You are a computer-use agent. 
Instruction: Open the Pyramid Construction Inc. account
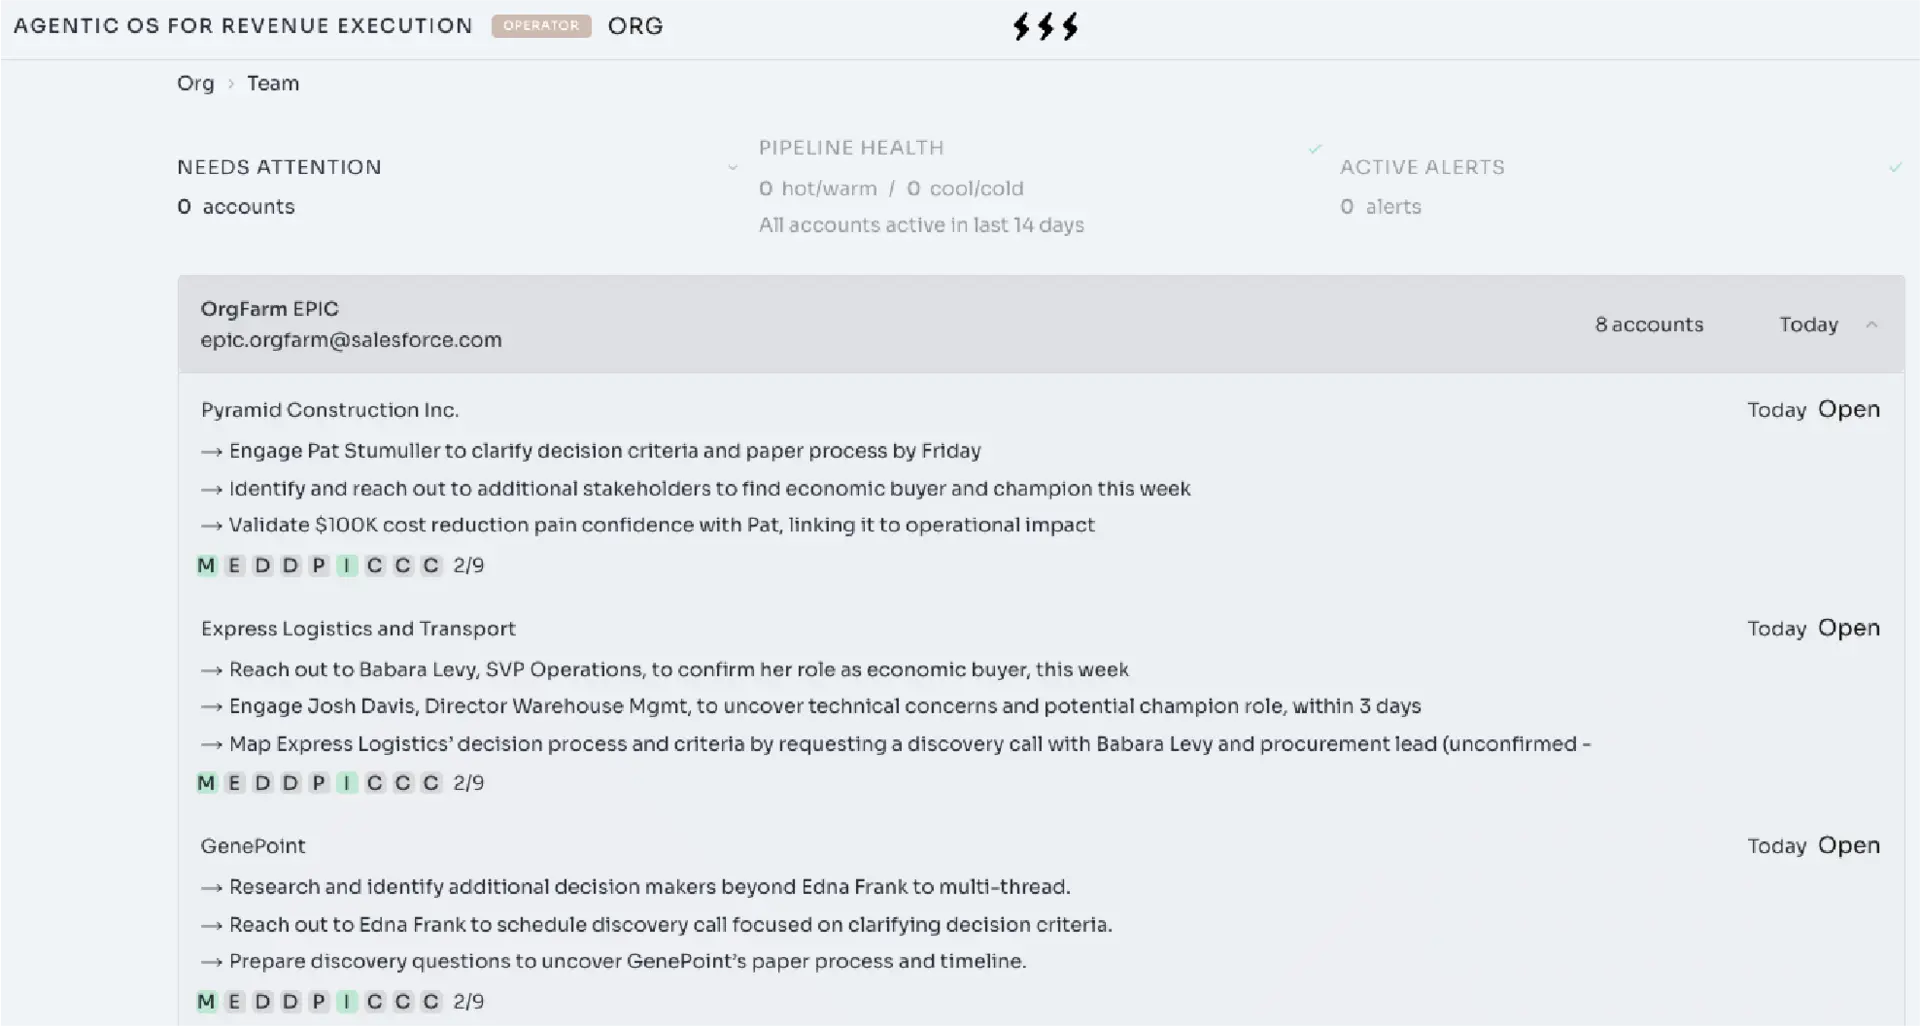[1848, 409]
